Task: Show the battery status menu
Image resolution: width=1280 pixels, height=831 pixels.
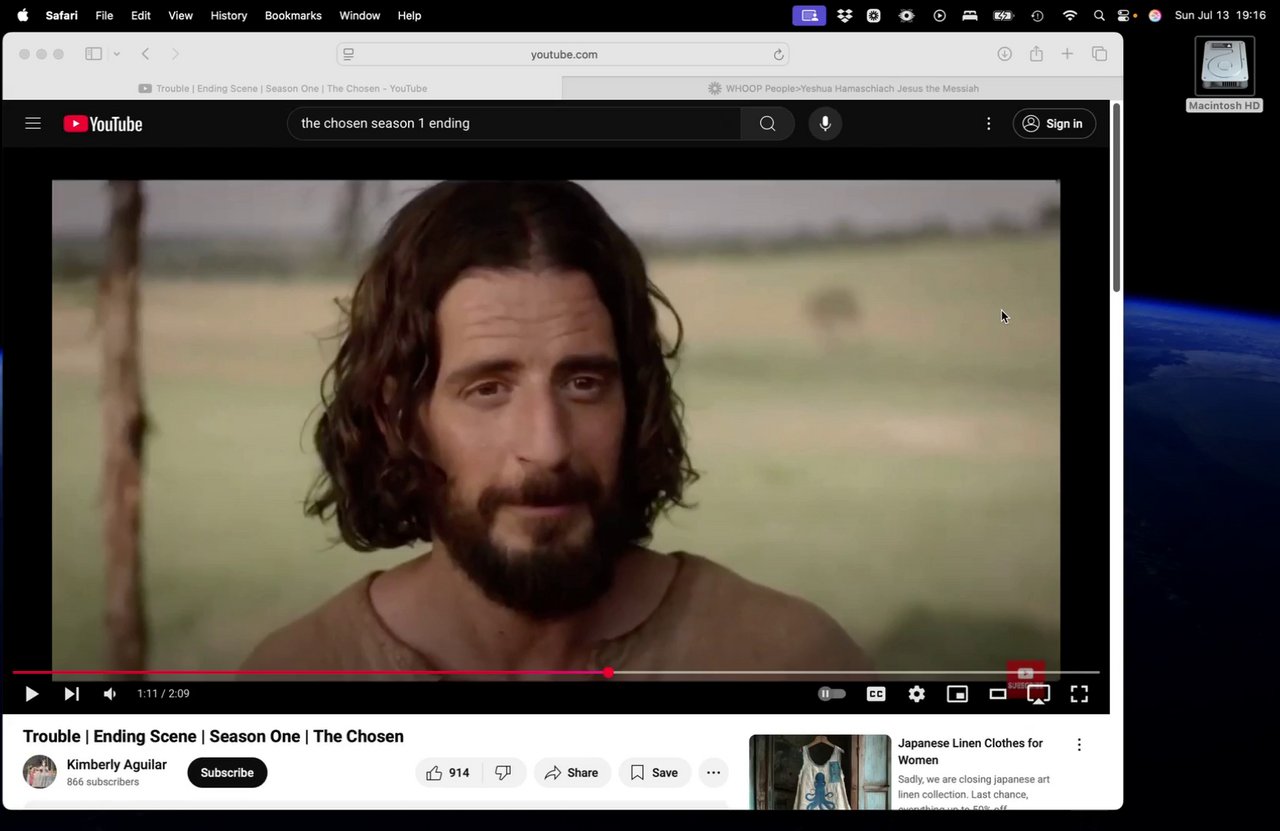Action: tap(1003, 15)
